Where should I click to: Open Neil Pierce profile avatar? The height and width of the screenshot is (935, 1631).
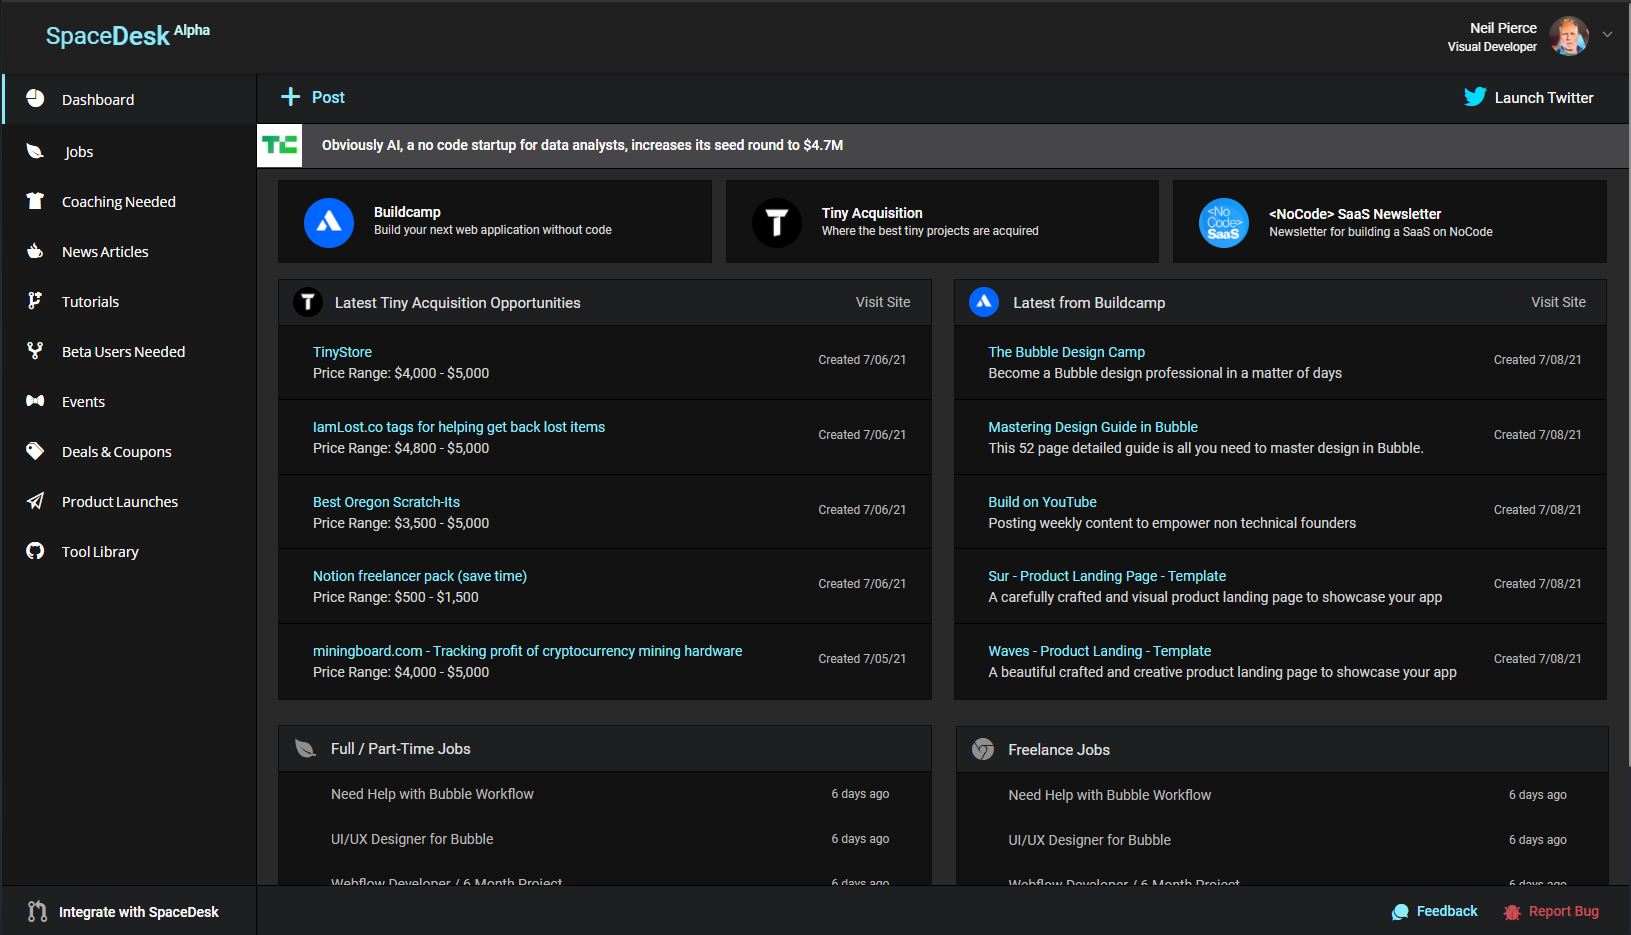[x=1569, y=36]
